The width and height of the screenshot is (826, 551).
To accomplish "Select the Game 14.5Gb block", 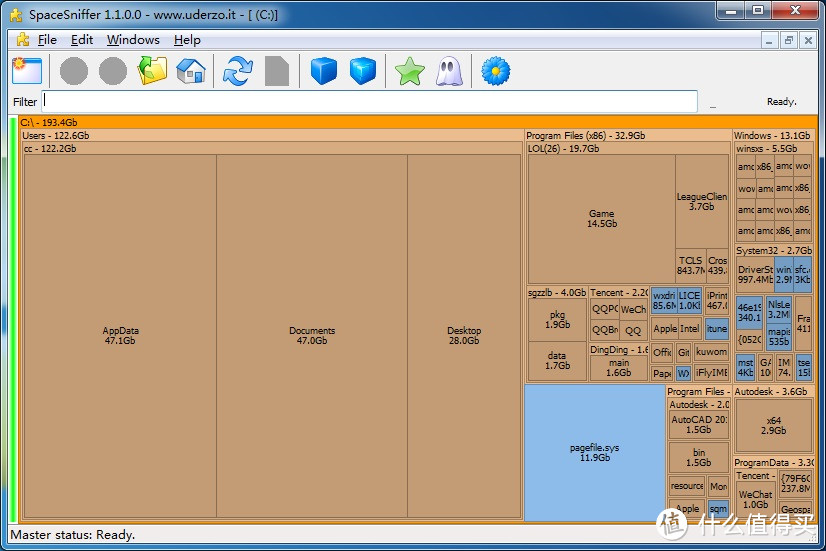I will [x=602, y=219].
